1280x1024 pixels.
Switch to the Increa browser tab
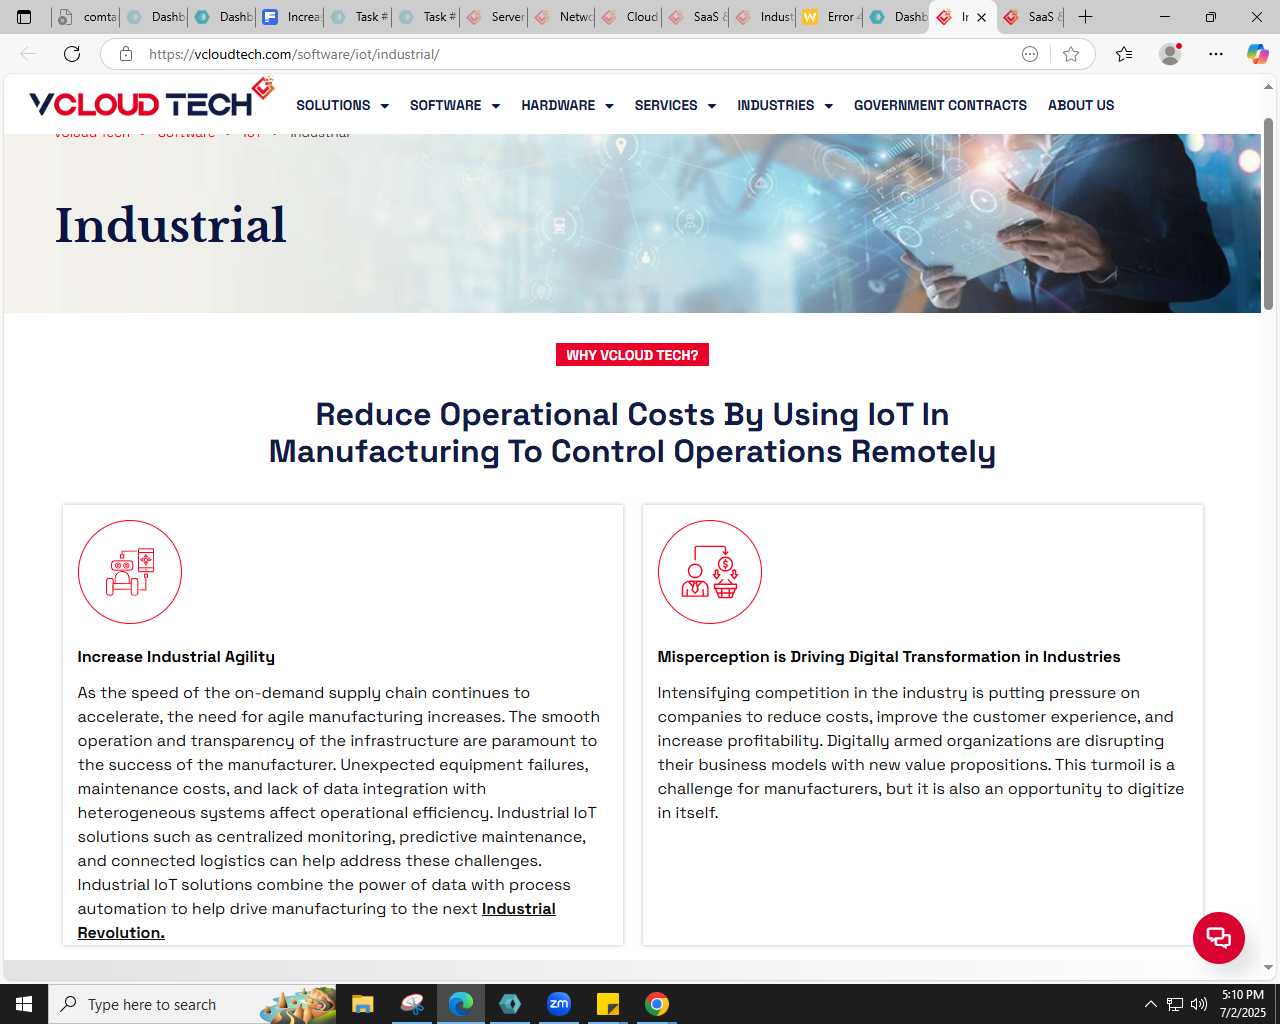pos(290,17)
